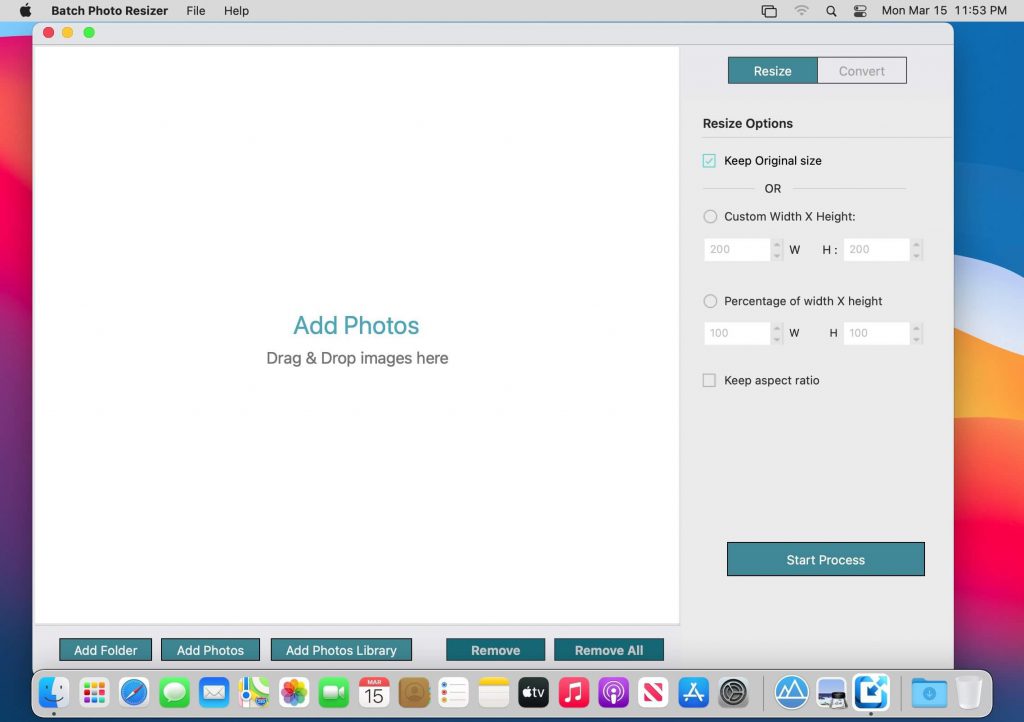Enable the Keep aspect ratio checkbox
The width and height of the screenshot is (1024, 722).
(x=710, y=380)
